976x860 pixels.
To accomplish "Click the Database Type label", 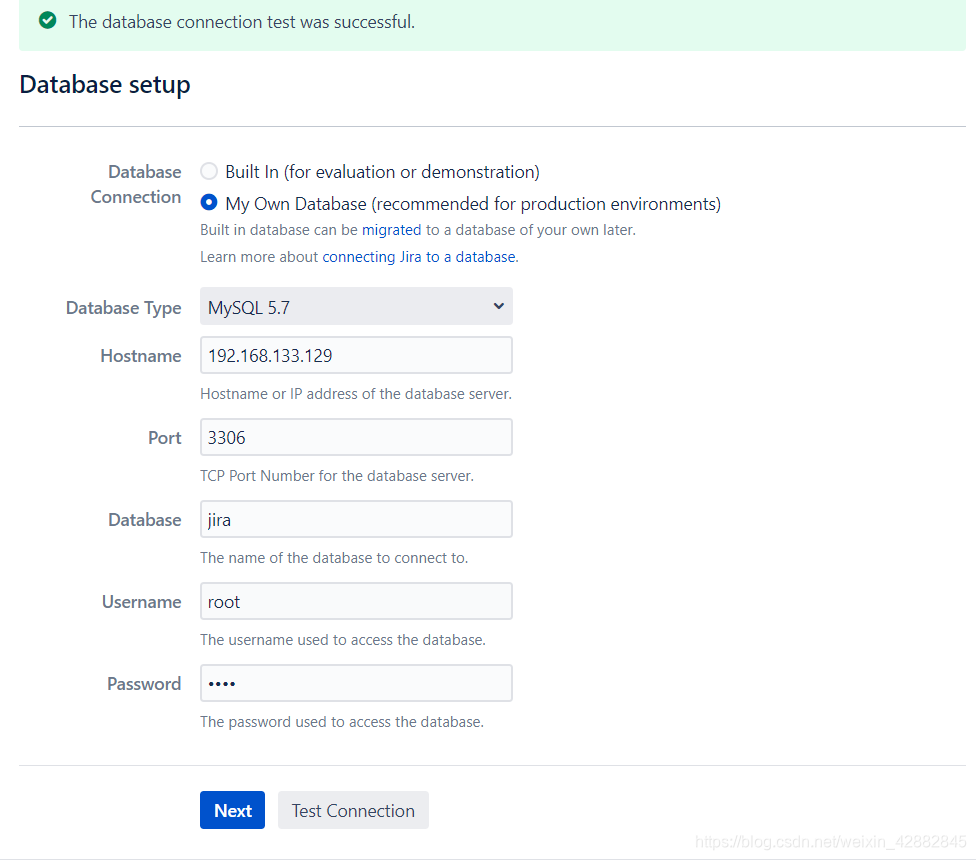I will coord(123,308).
